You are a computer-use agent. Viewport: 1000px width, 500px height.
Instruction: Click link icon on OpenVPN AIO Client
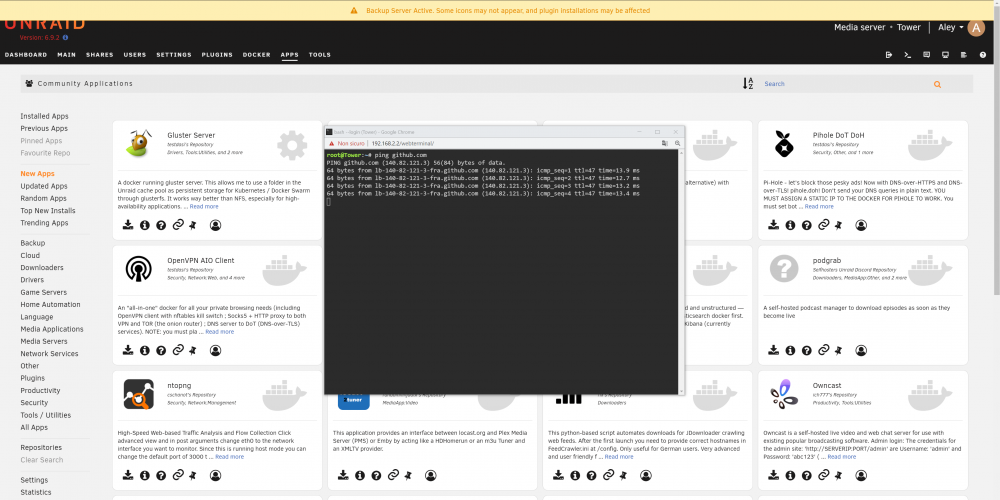[179, 349]
